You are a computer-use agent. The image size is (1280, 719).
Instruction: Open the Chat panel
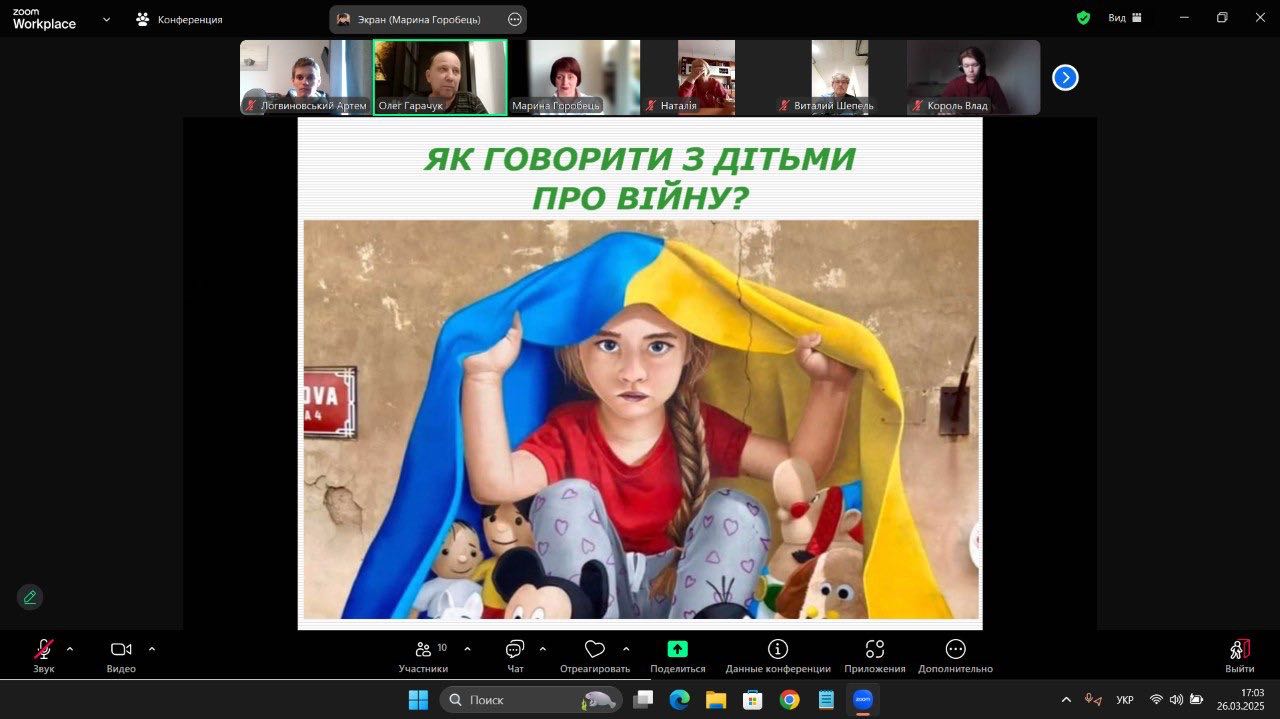515,655
